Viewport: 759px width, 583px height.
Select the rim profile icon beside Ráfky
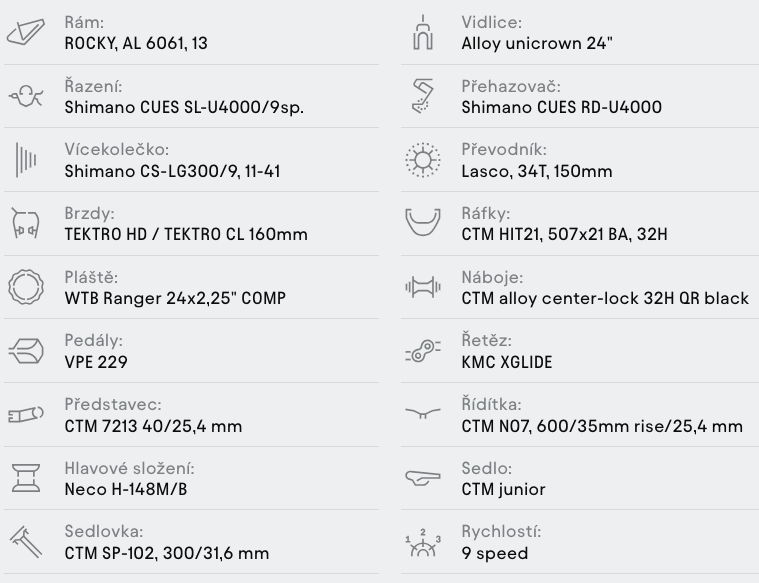423,222
